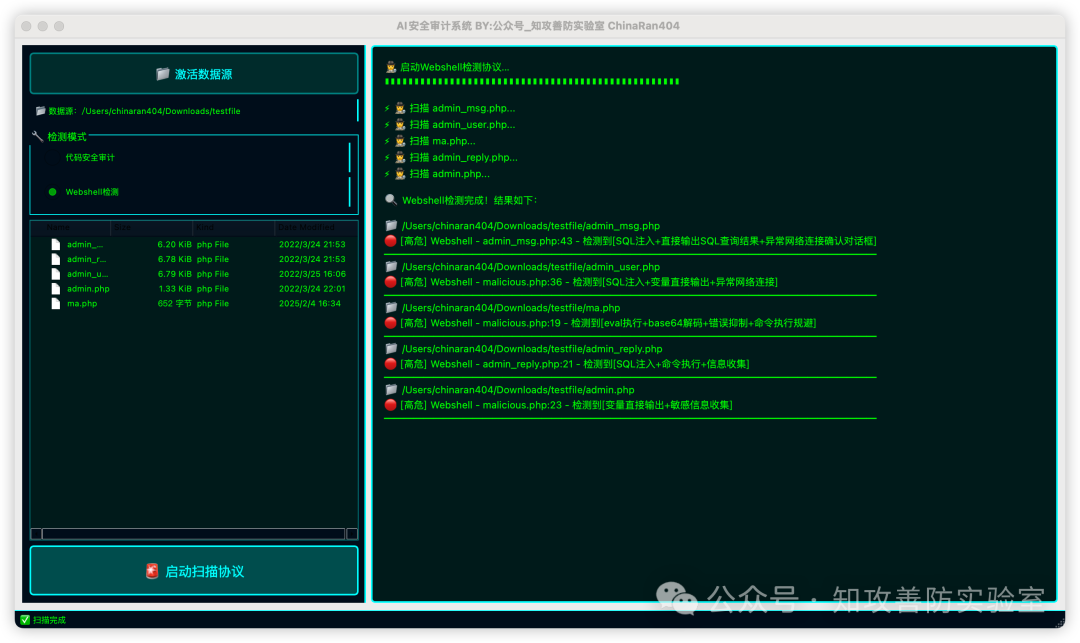
Task: Click folder icon before testfile/admin_msg.php path
Action: 391,225
